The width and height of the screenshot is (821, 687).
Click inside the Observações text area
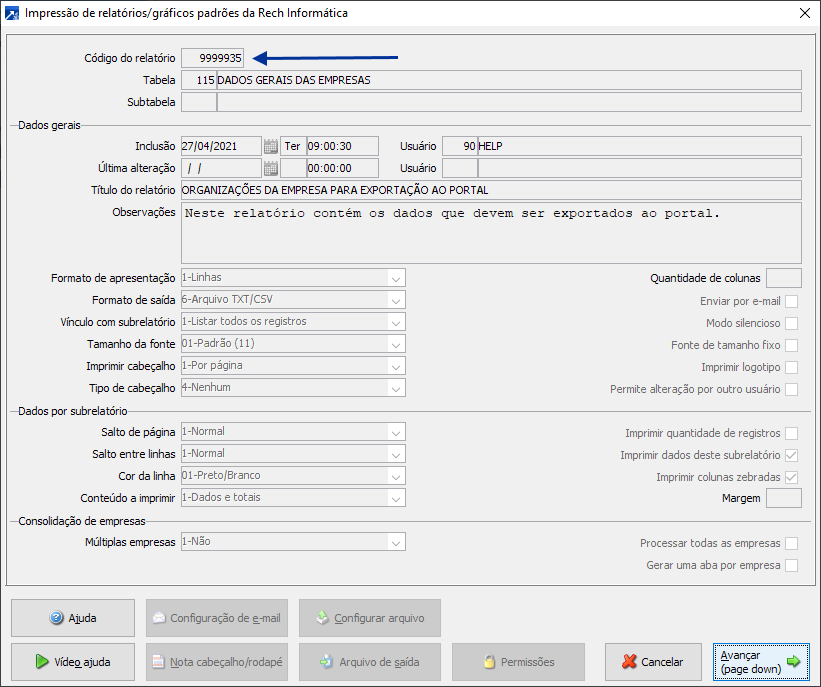[x=491, y=233]
